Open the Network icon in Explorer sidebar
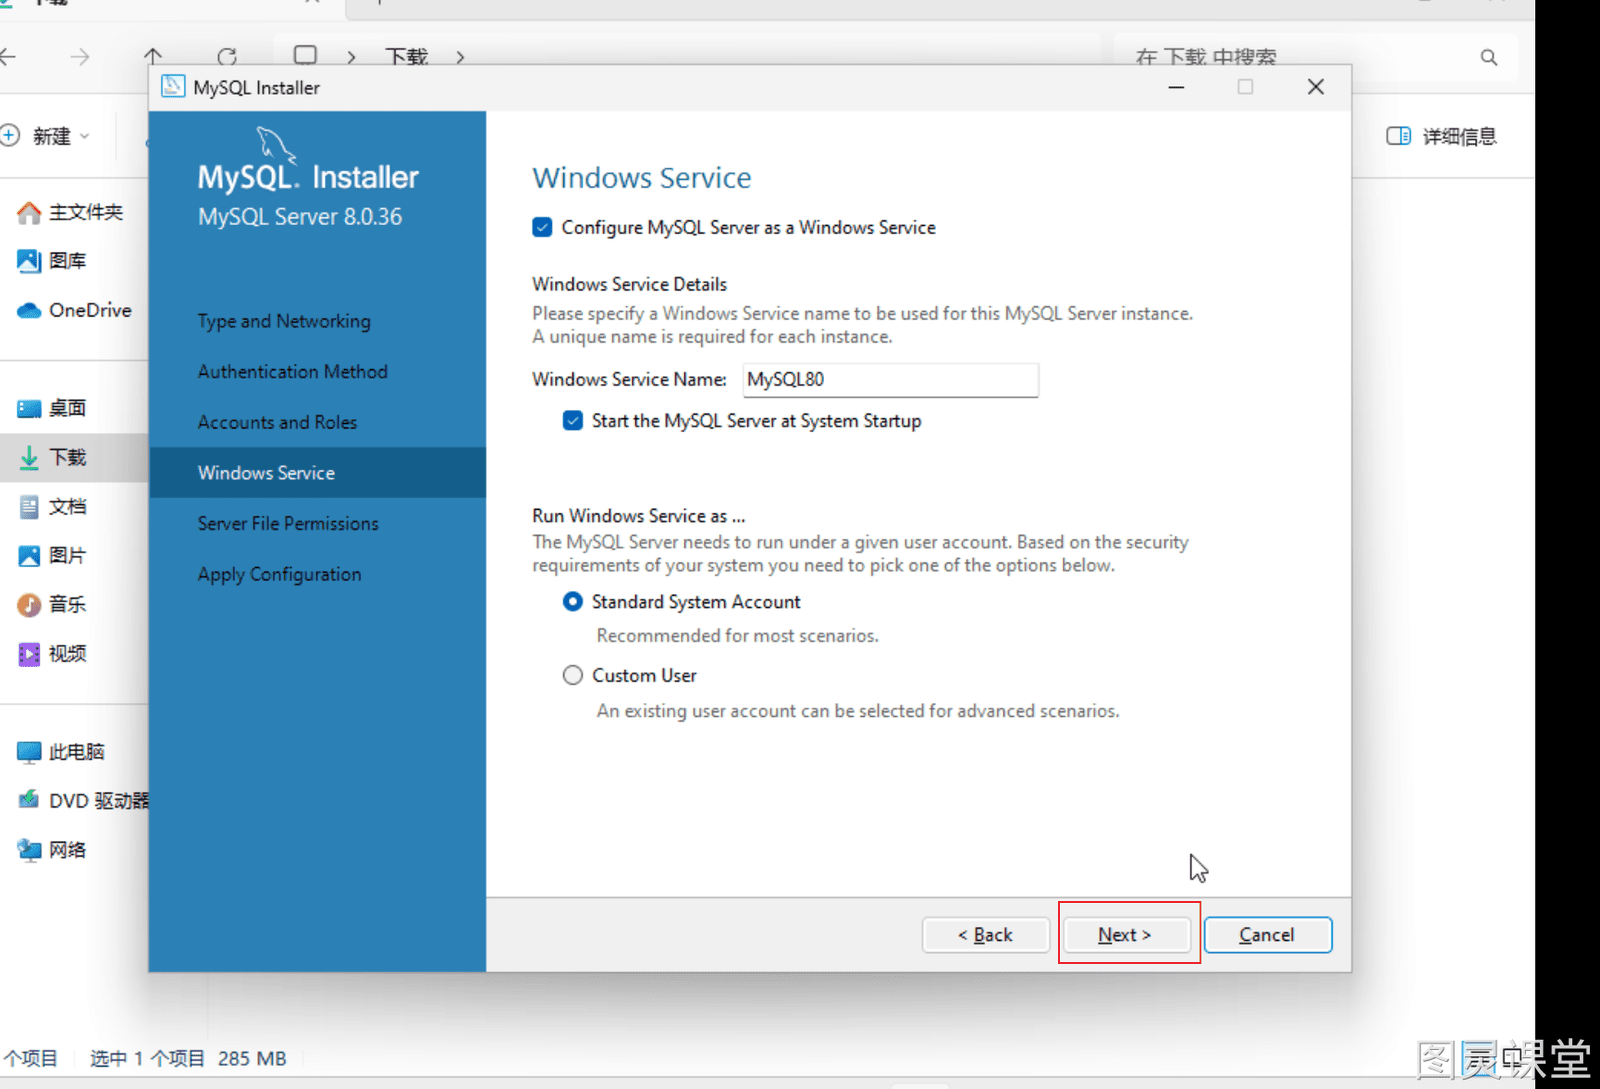Screen dimensions: 1600x1089 [29, 849]
